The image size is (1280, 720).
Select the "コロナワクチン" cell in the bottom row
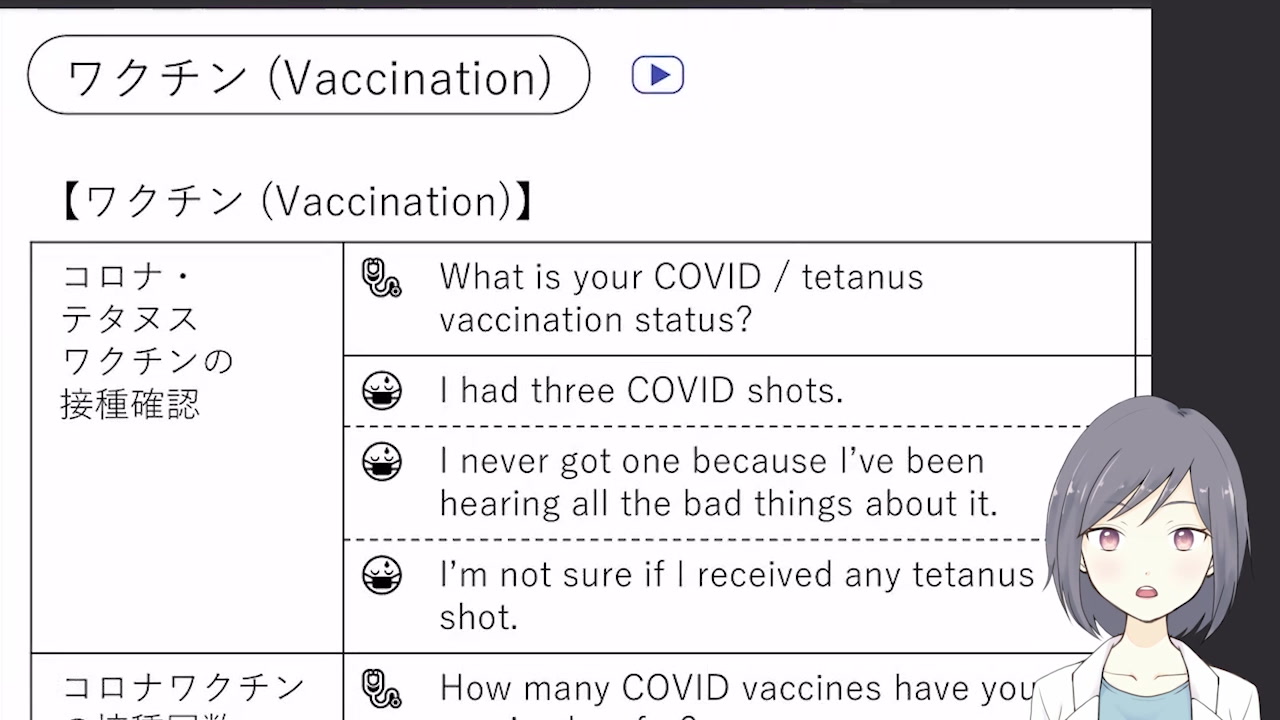coord(183,688)
